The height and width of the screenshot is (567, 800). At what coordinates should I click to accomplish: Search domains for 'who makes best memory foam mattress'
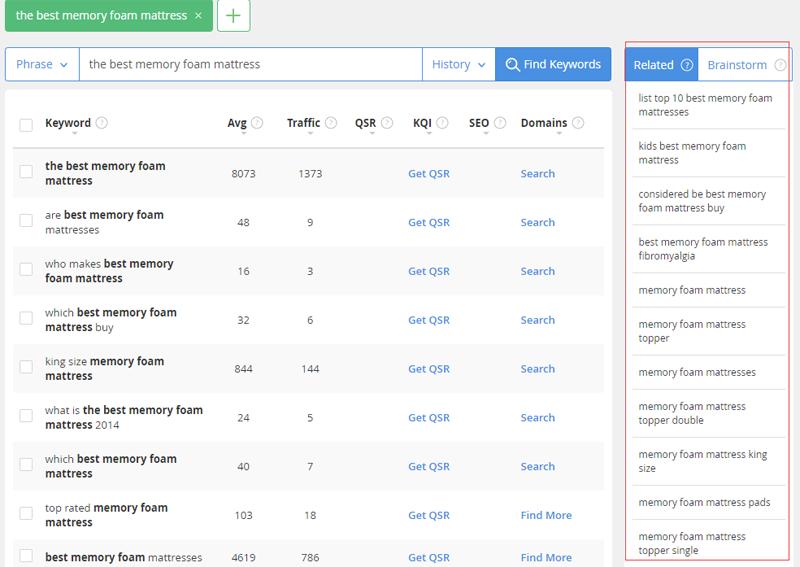(x=538, y=271)
